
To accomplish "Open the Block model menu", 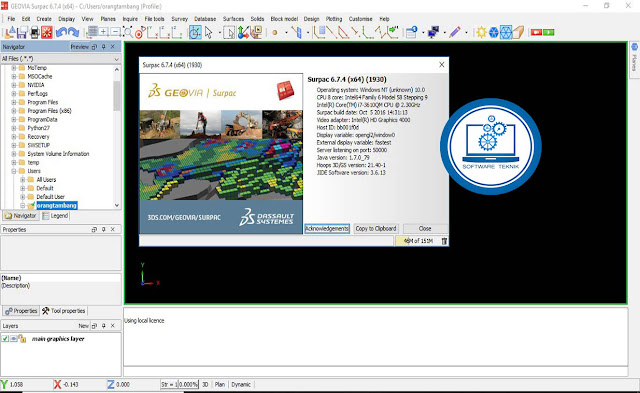I will pos(284,19).
